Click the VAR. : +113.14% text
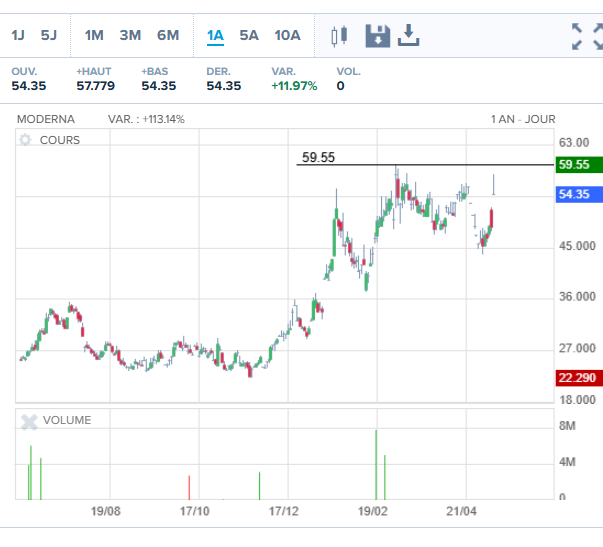 click(x=146, y=119)
